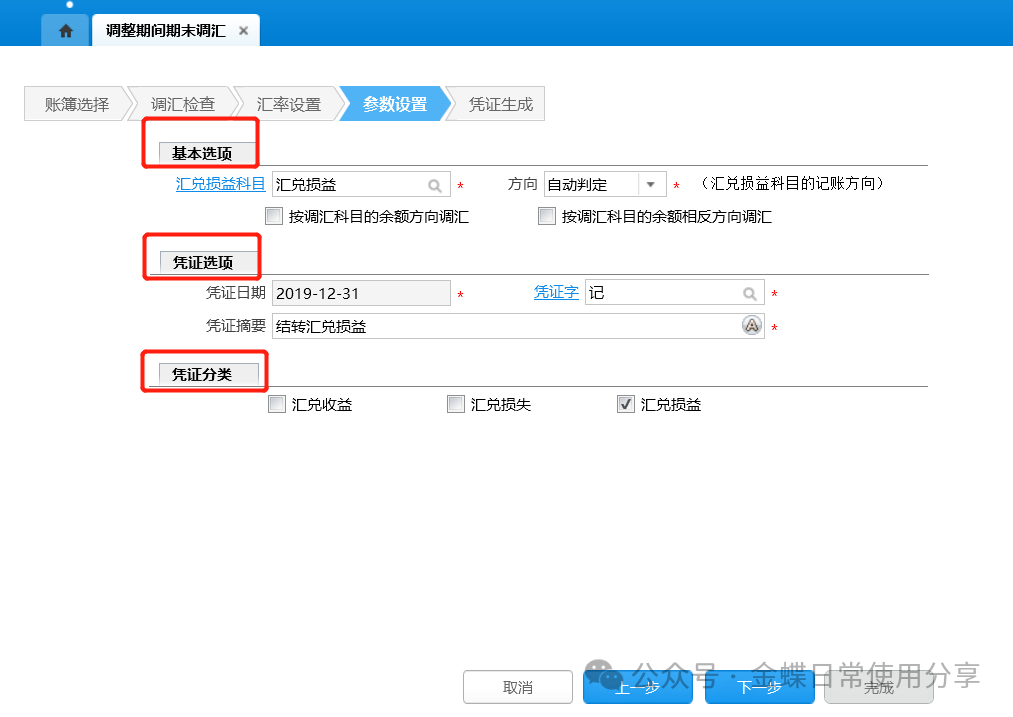Viewport: 1013px width, 717px height.
Task: Go to the 汇率设置 wizard step
Action: point(289,104)
